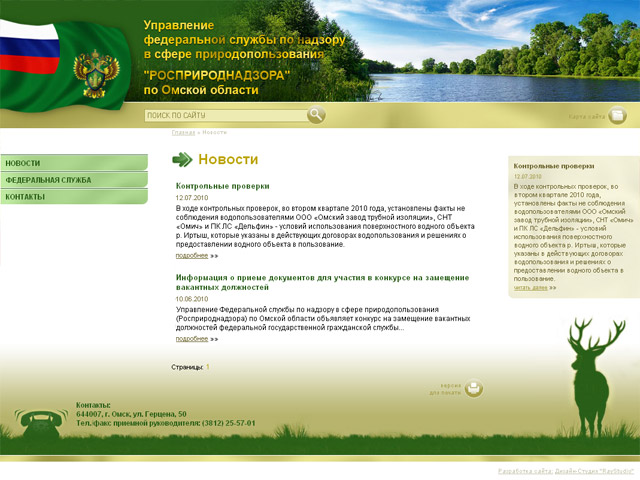640x480 pixels.
Task: Click подробнее under Контрольные проверки article
Action: (192, 256)
